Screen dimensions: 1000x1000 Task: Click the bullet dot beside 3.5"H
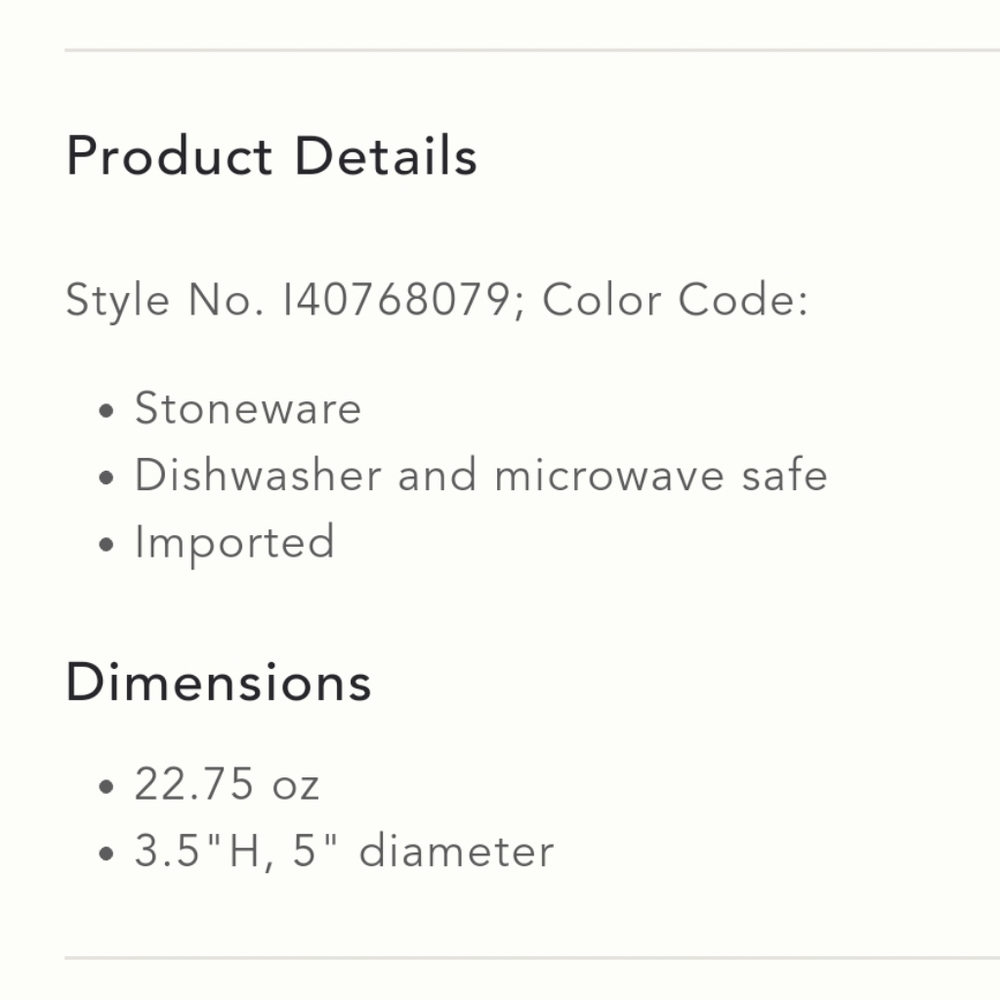pyautogui.click(x=108, y=854)
